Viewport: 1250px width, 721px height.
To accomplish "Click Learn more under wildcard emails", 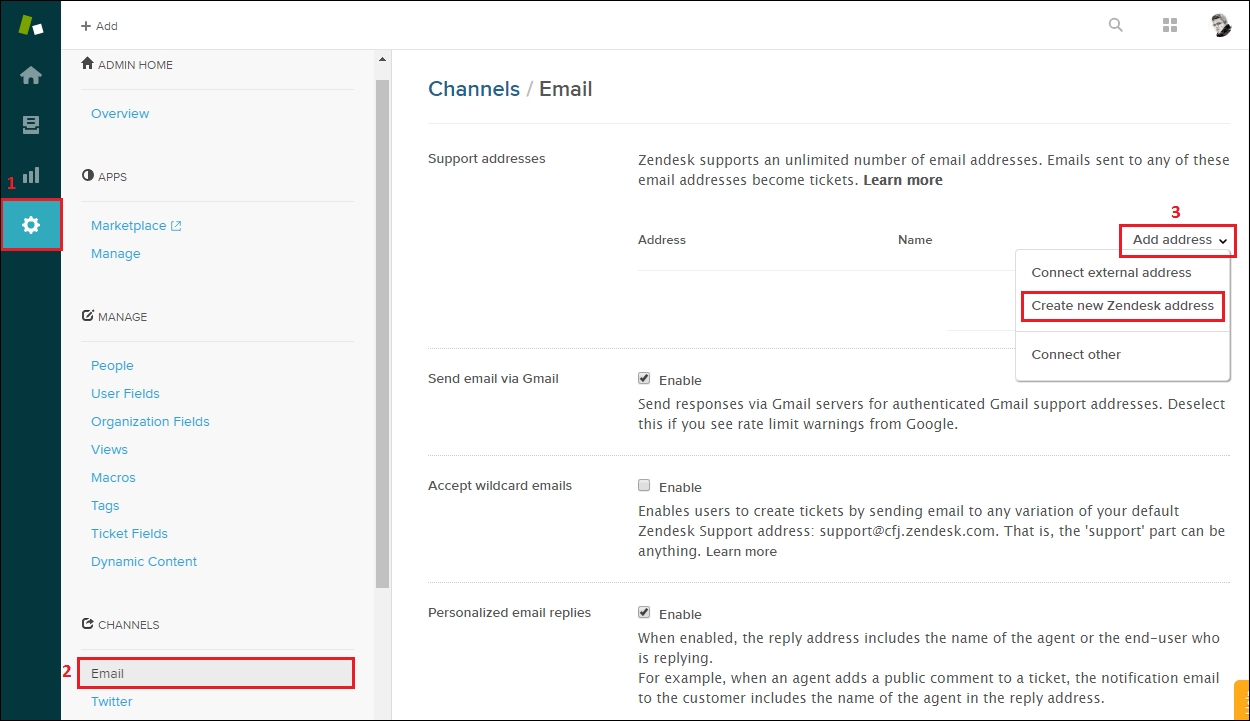I will point(741,551).
